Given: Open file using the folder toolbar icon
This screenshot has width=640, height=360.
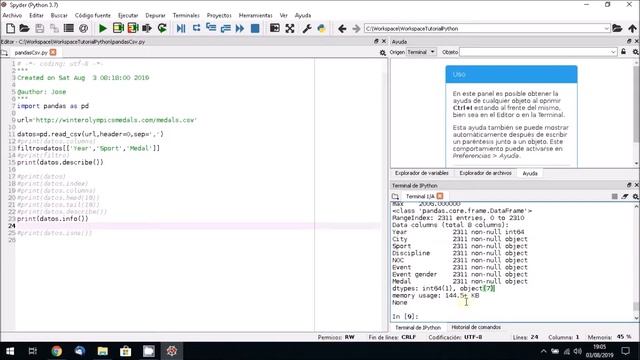Looking at the screenshot, I should (24, 28).
